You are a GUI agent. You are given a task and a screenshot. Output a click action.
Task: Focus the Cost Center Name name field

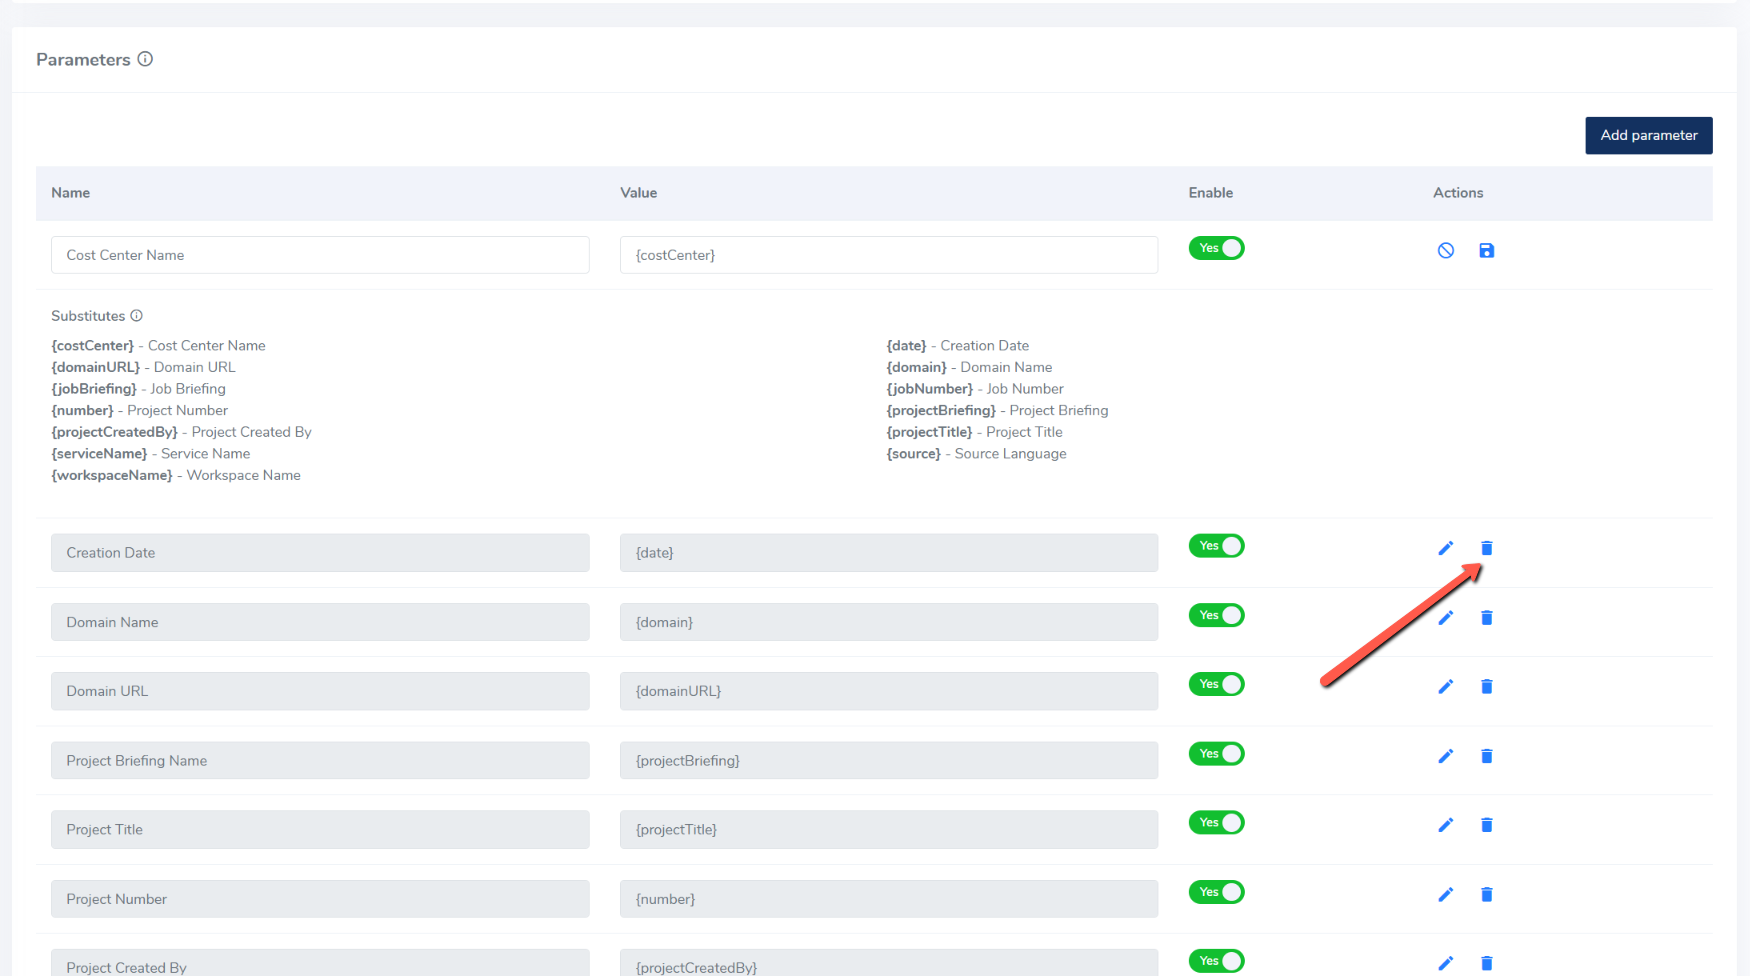click(x=320, y=255)
